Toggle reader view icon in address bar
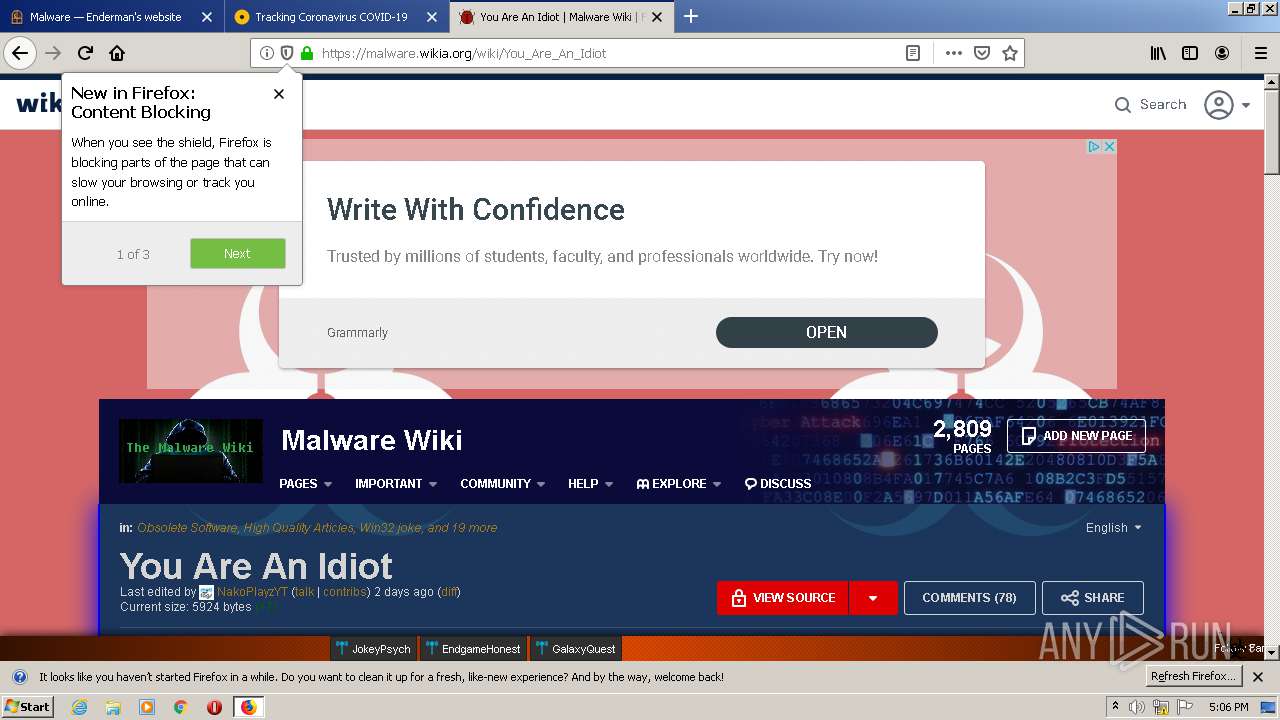Screen dimensions: 1280x720 [x=913, y=53]
